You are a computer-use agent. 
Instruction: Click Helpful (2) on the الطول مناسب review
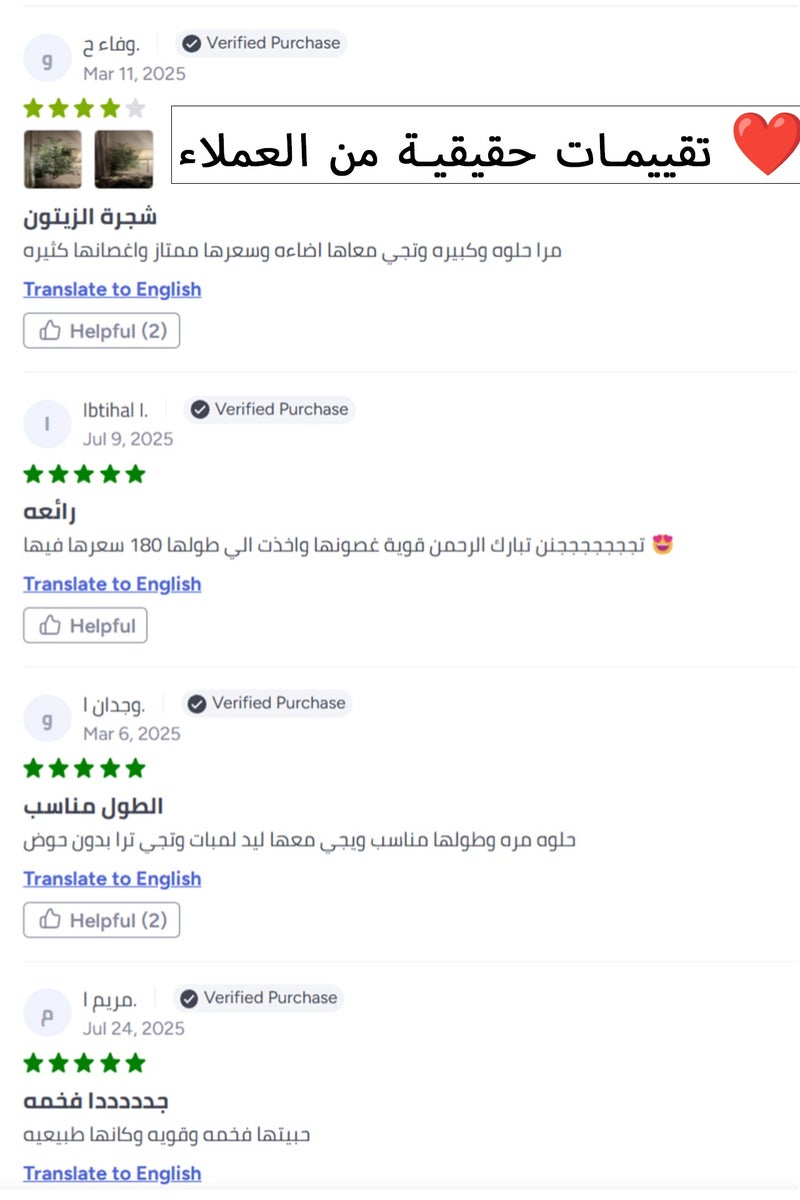[x=101, y=919]
